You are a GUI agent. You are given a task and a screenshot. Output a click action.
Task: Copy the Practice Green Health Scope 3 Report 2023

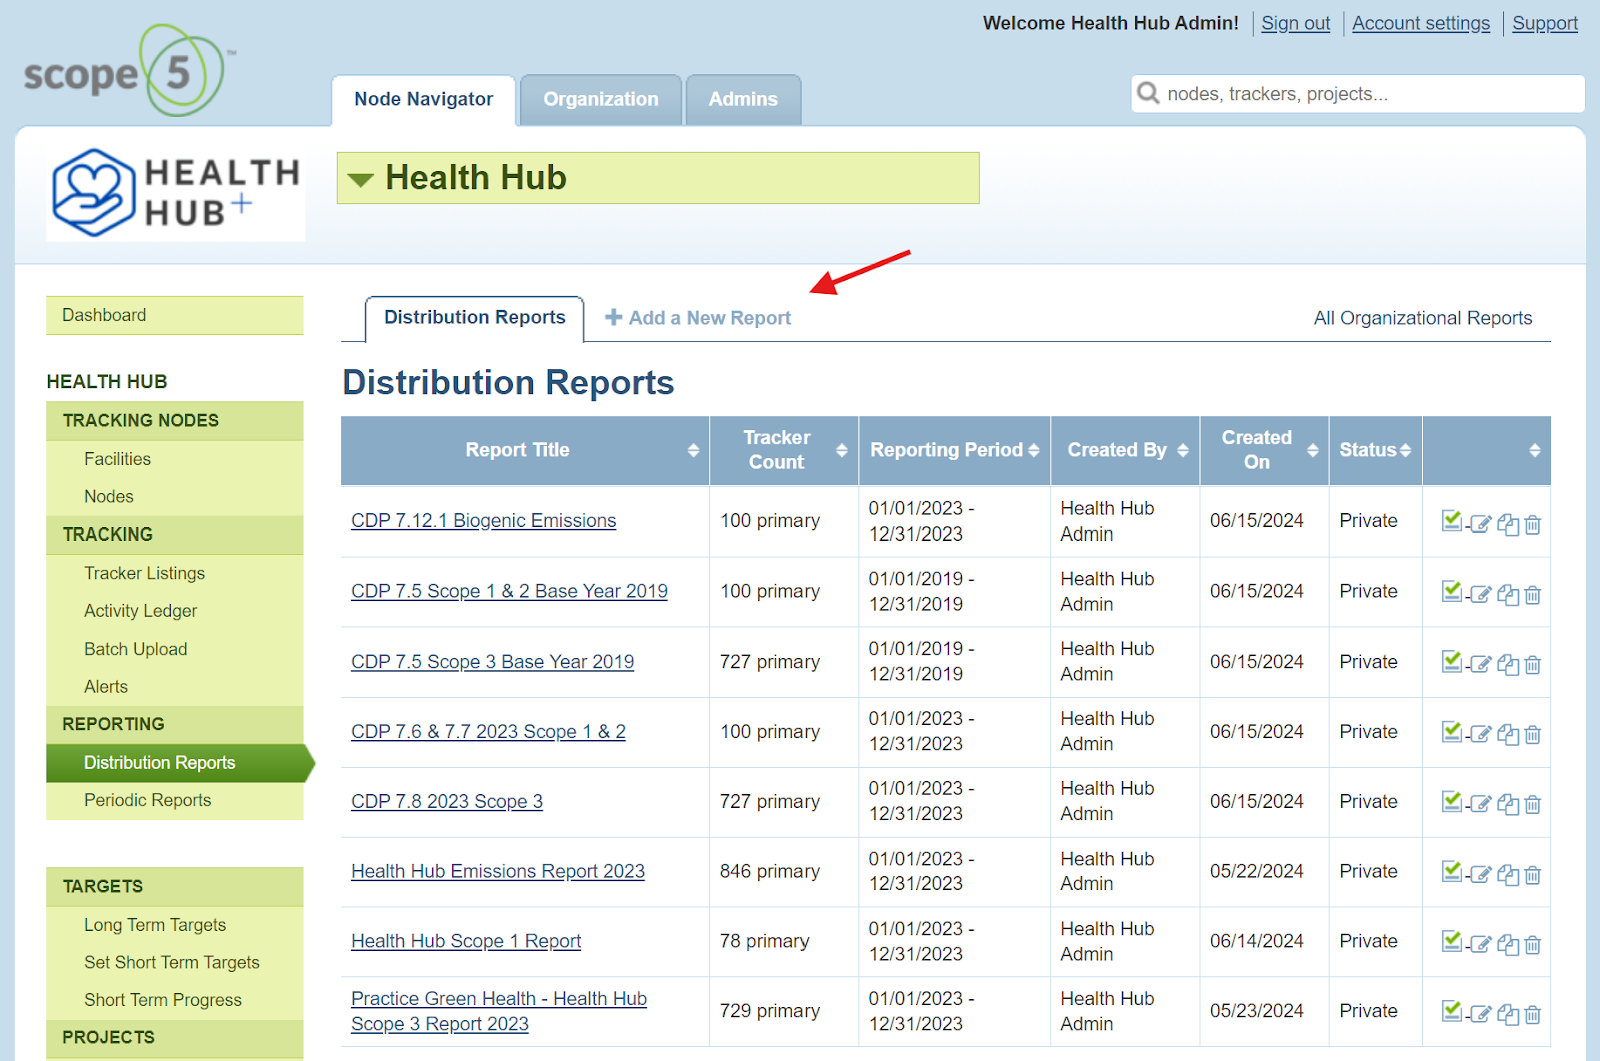click(1508, 1014)
